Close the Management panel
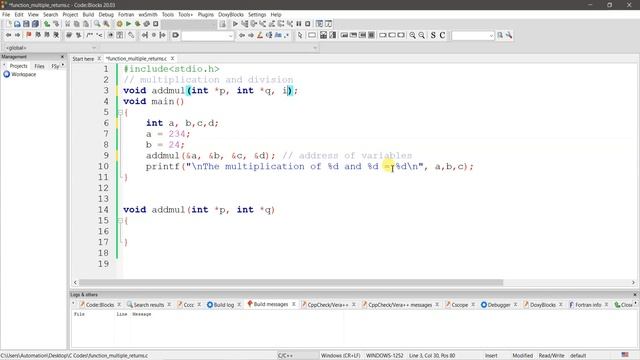640x360 pixels. (62, 57)
